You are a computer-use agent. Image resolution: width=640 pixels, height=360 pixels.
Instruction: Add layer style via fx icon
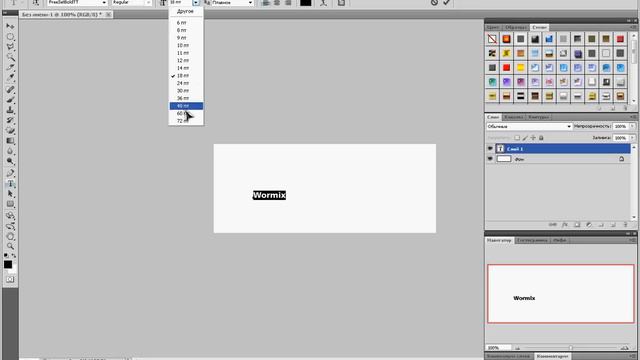[565, 224]
